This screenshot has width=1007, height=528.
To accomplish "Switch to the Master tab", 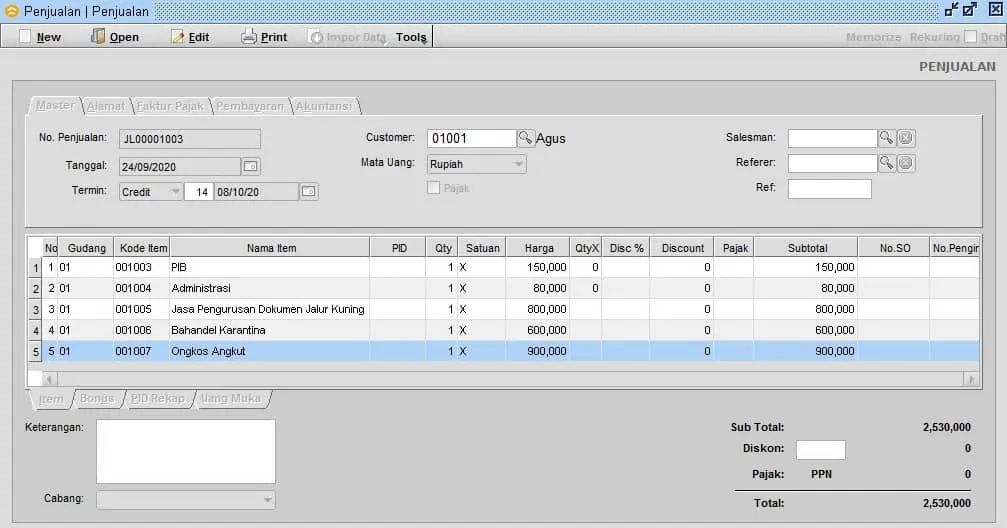I will point(55,105).
